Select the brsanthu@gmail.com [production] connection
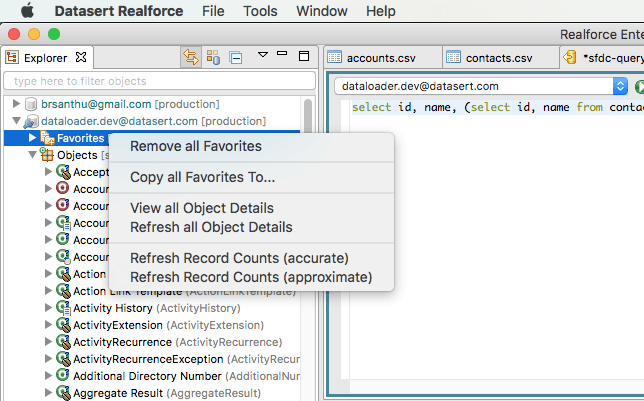The height and width of the screenshot is (401, 644). 130,104
